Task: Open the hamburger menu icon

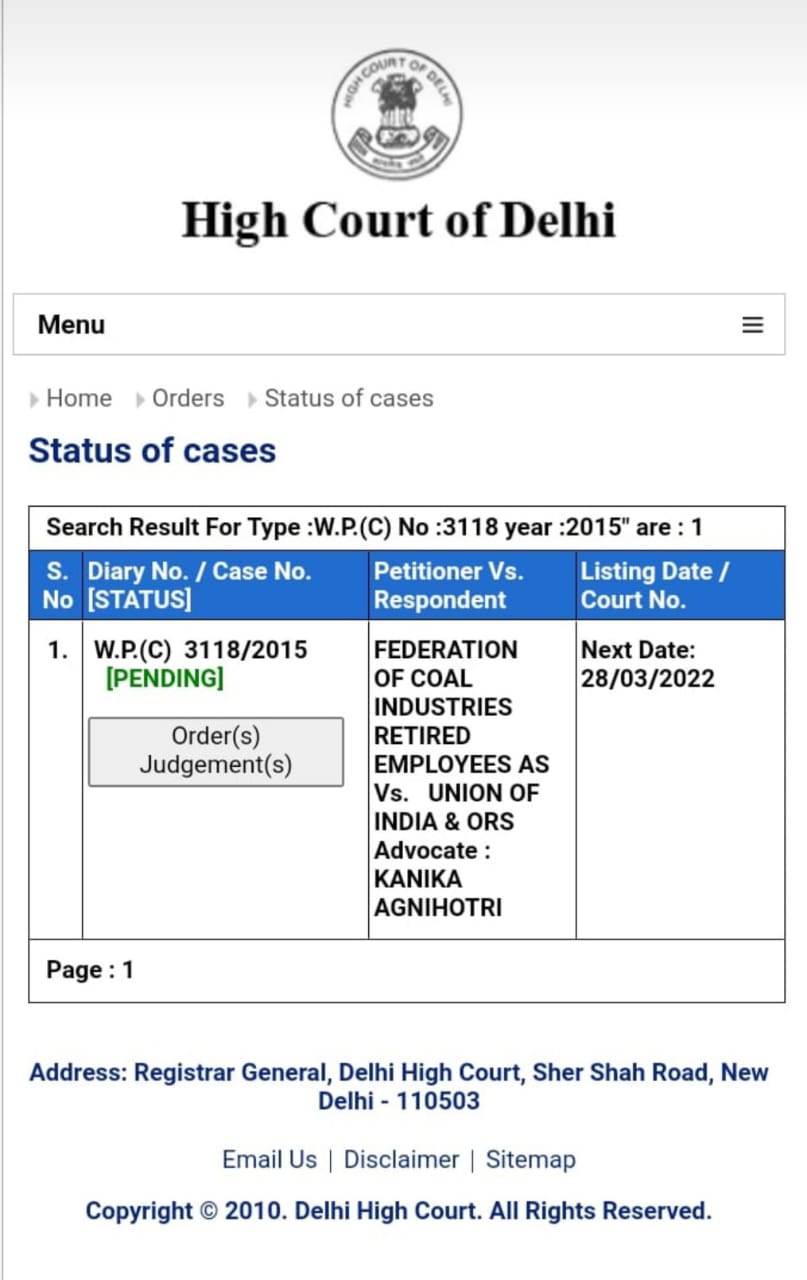Action: tap(752, 325)
